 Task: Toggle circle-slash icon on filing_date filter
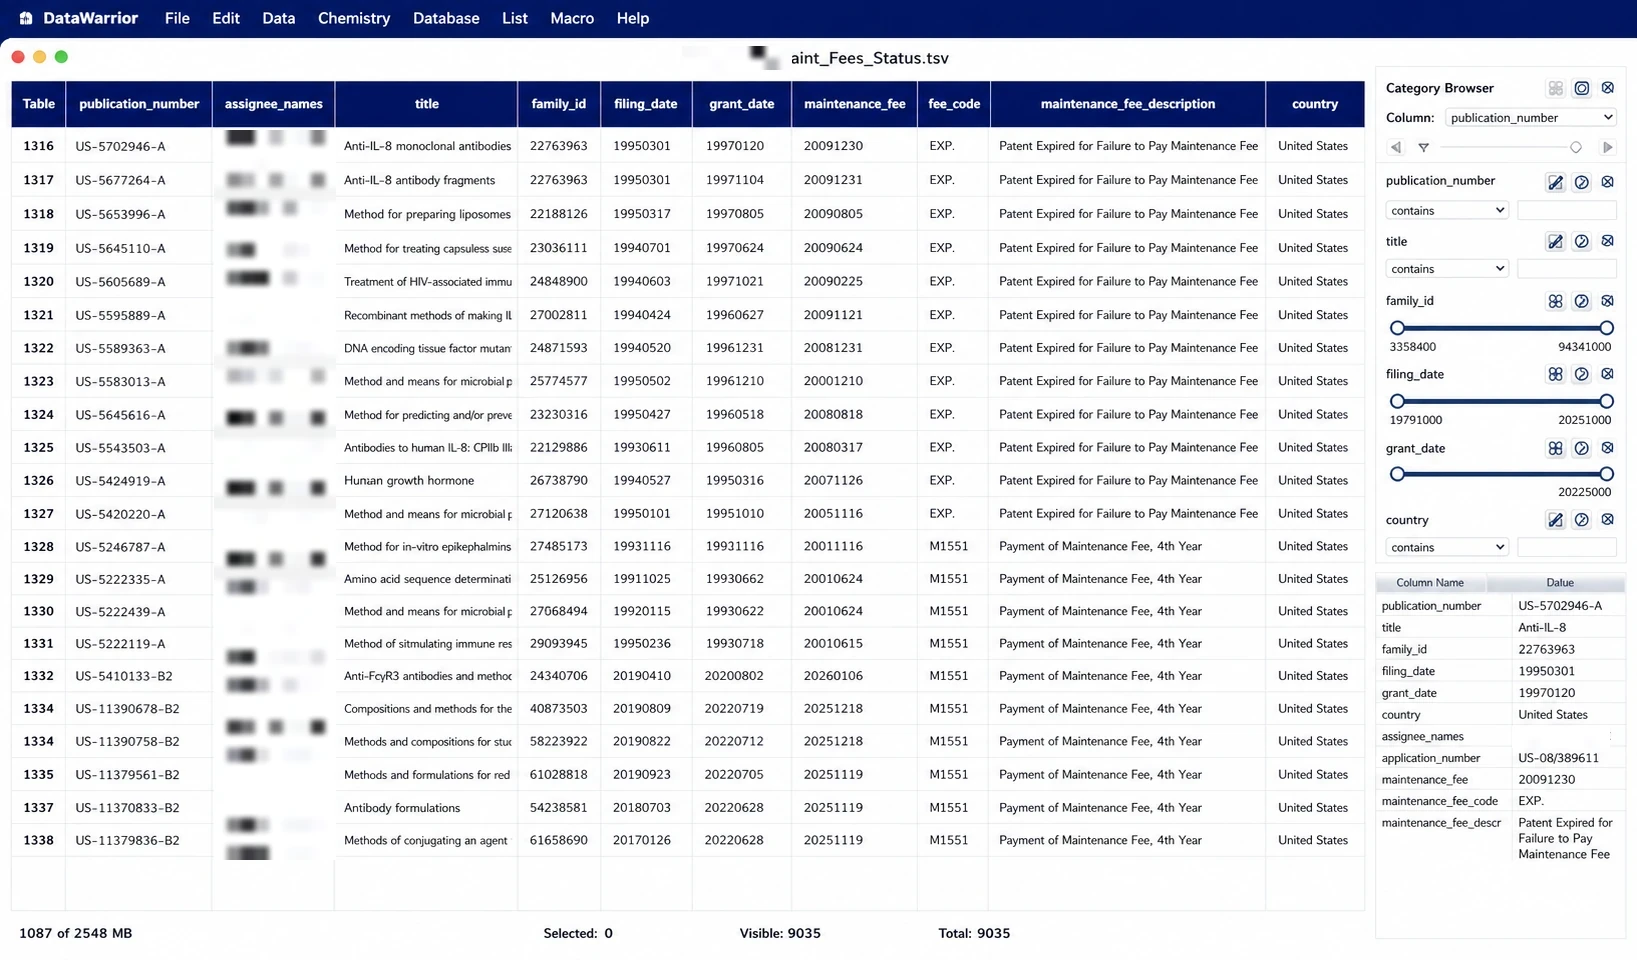coord(1581,374)
